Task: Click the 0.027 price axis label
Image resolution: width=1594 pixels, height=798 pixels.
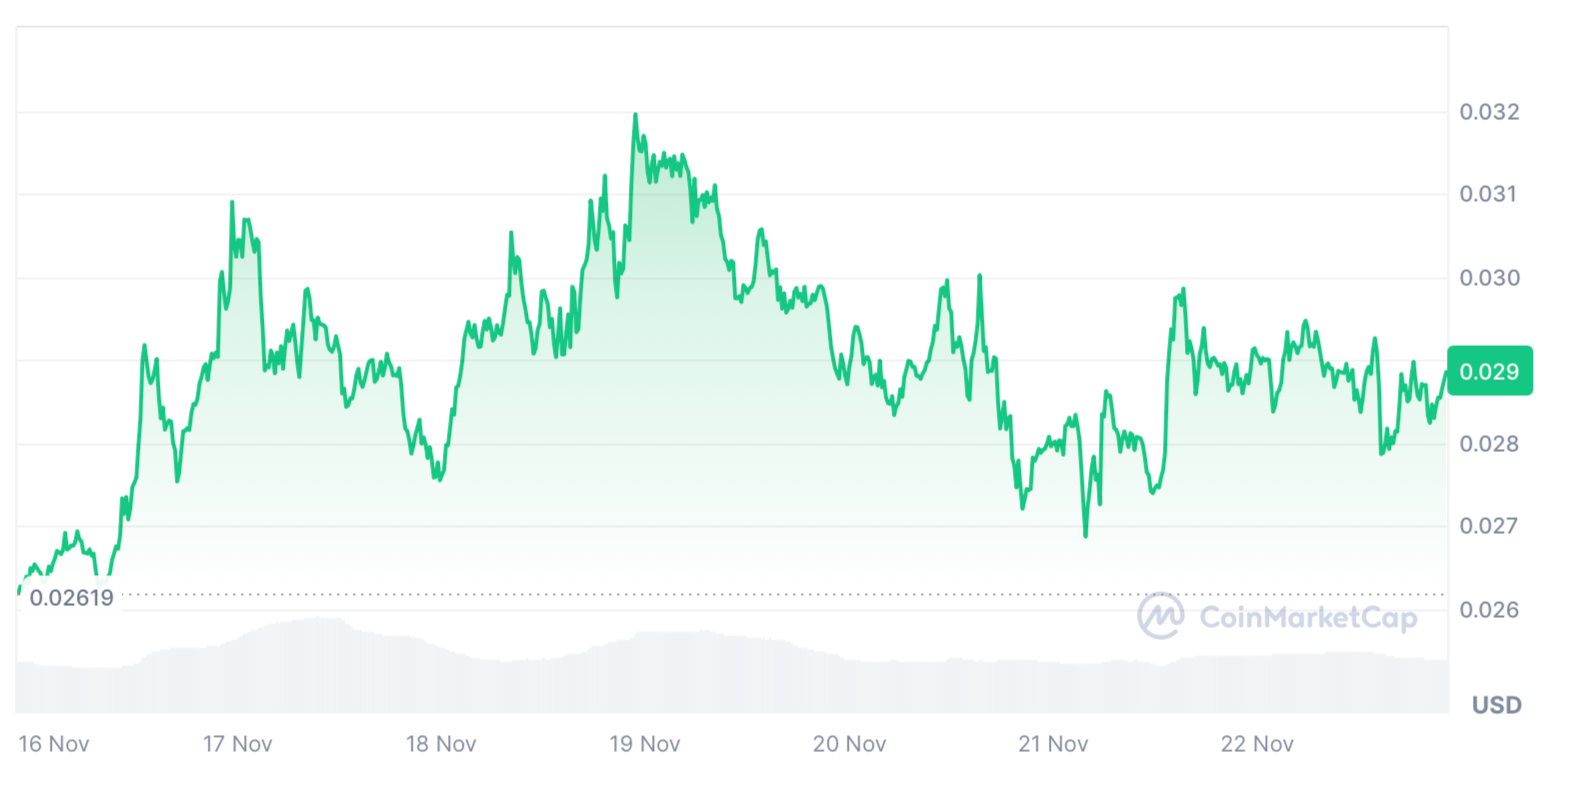Action: [1489, 526]
